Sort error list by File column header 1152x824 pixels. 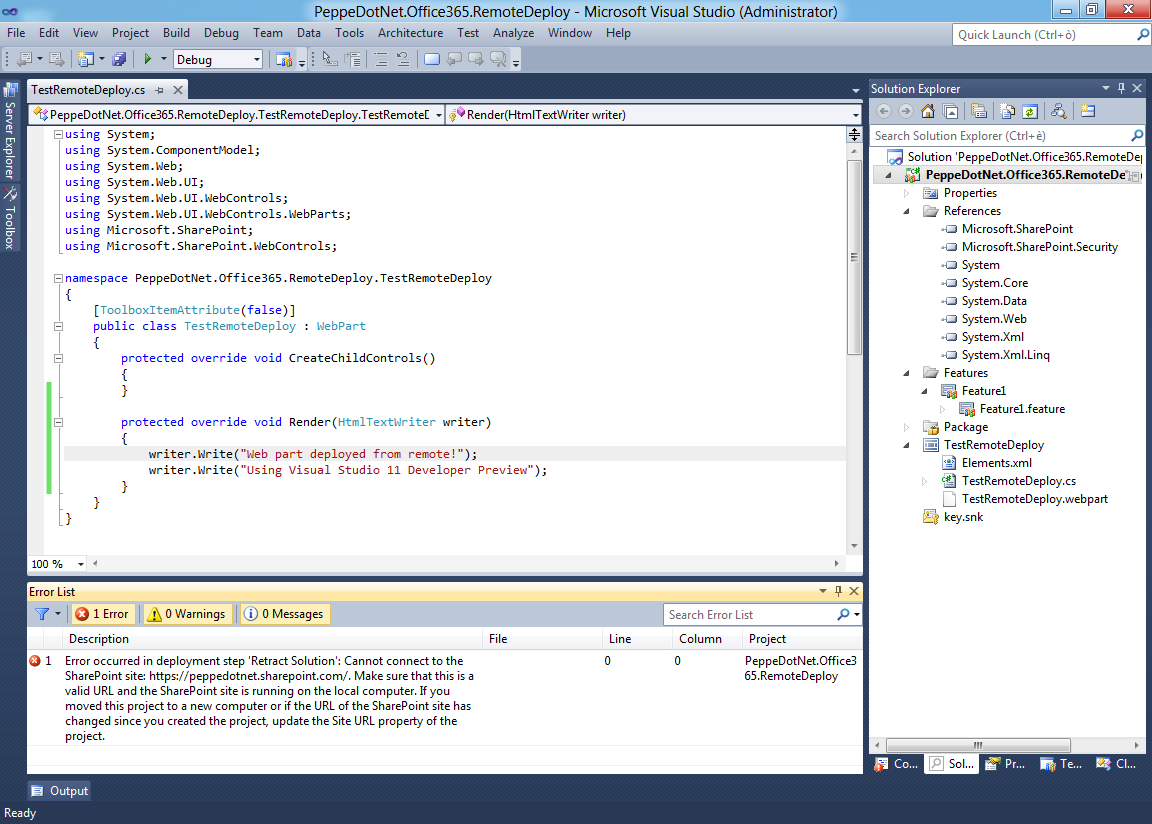coord(542,639)
